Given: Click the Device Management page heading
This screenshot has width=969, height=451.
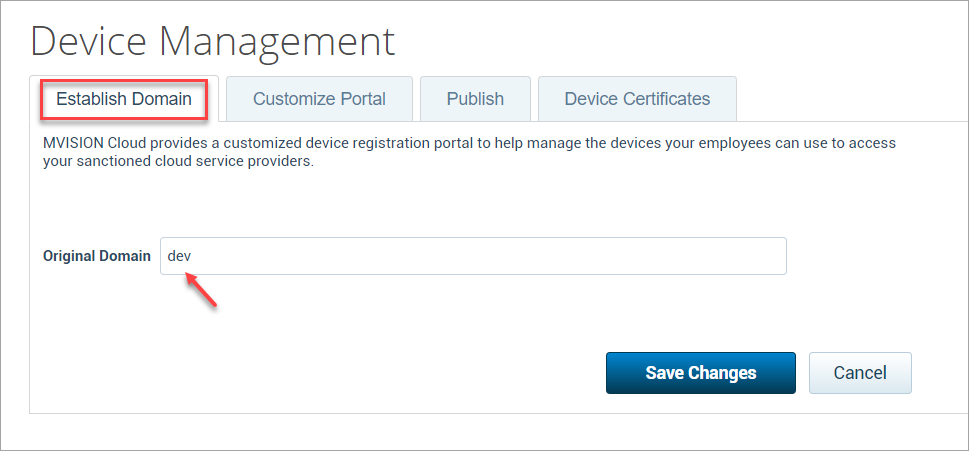Looking at the screenshot, I should click(x=213, y=41).
